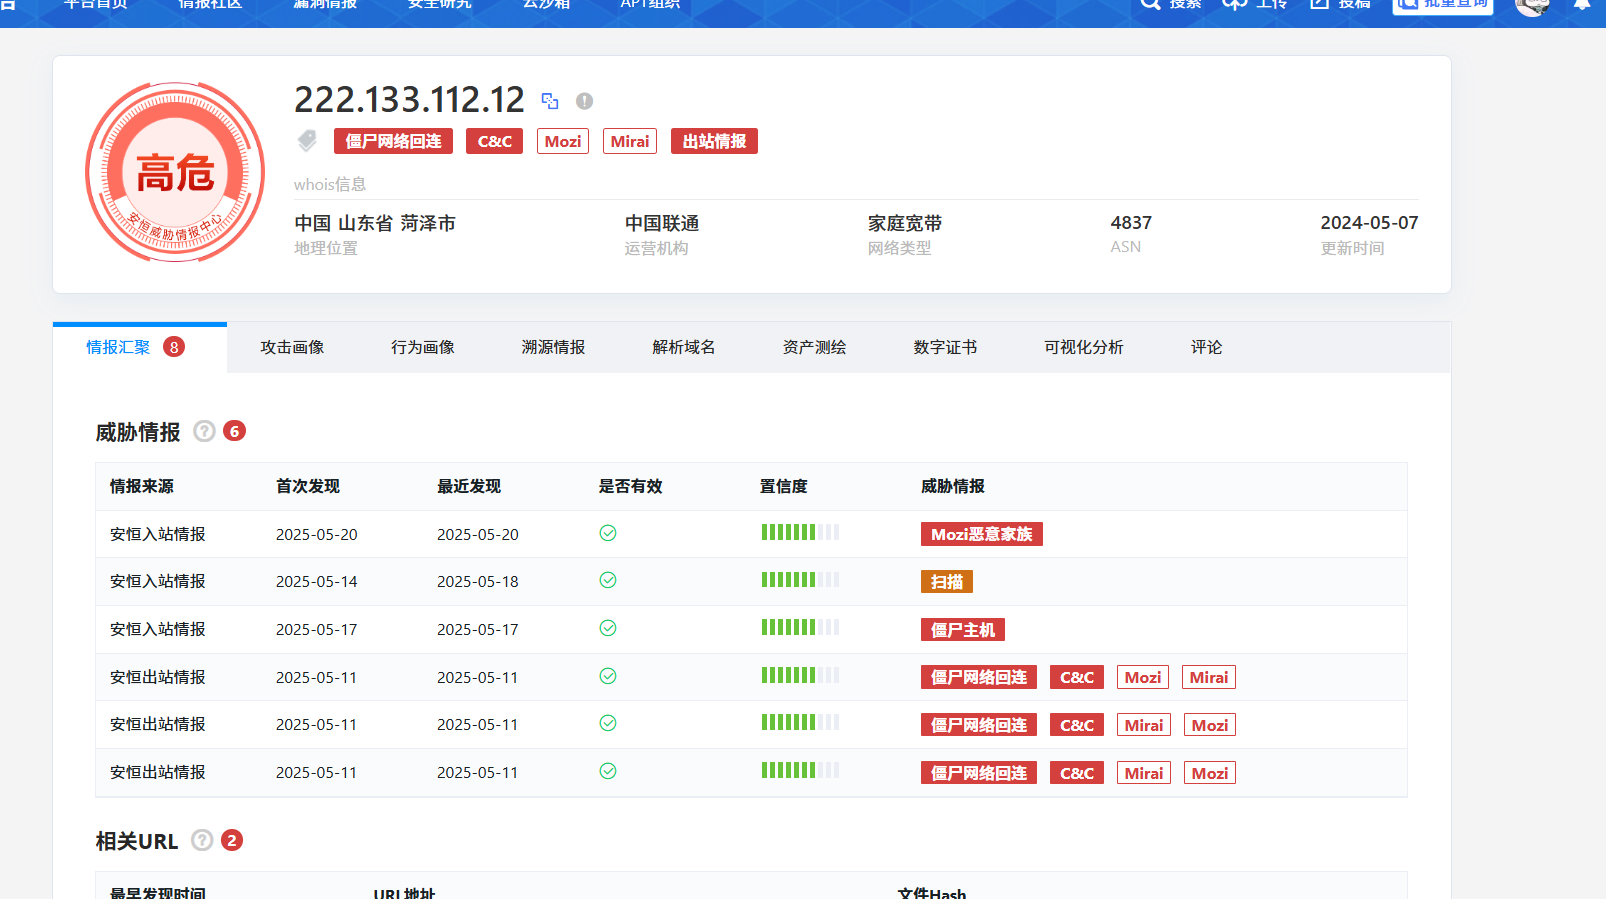1606x899 pixels.
Task: Click the Mozi恶意家族 threat tag
Action: point(981,534)
